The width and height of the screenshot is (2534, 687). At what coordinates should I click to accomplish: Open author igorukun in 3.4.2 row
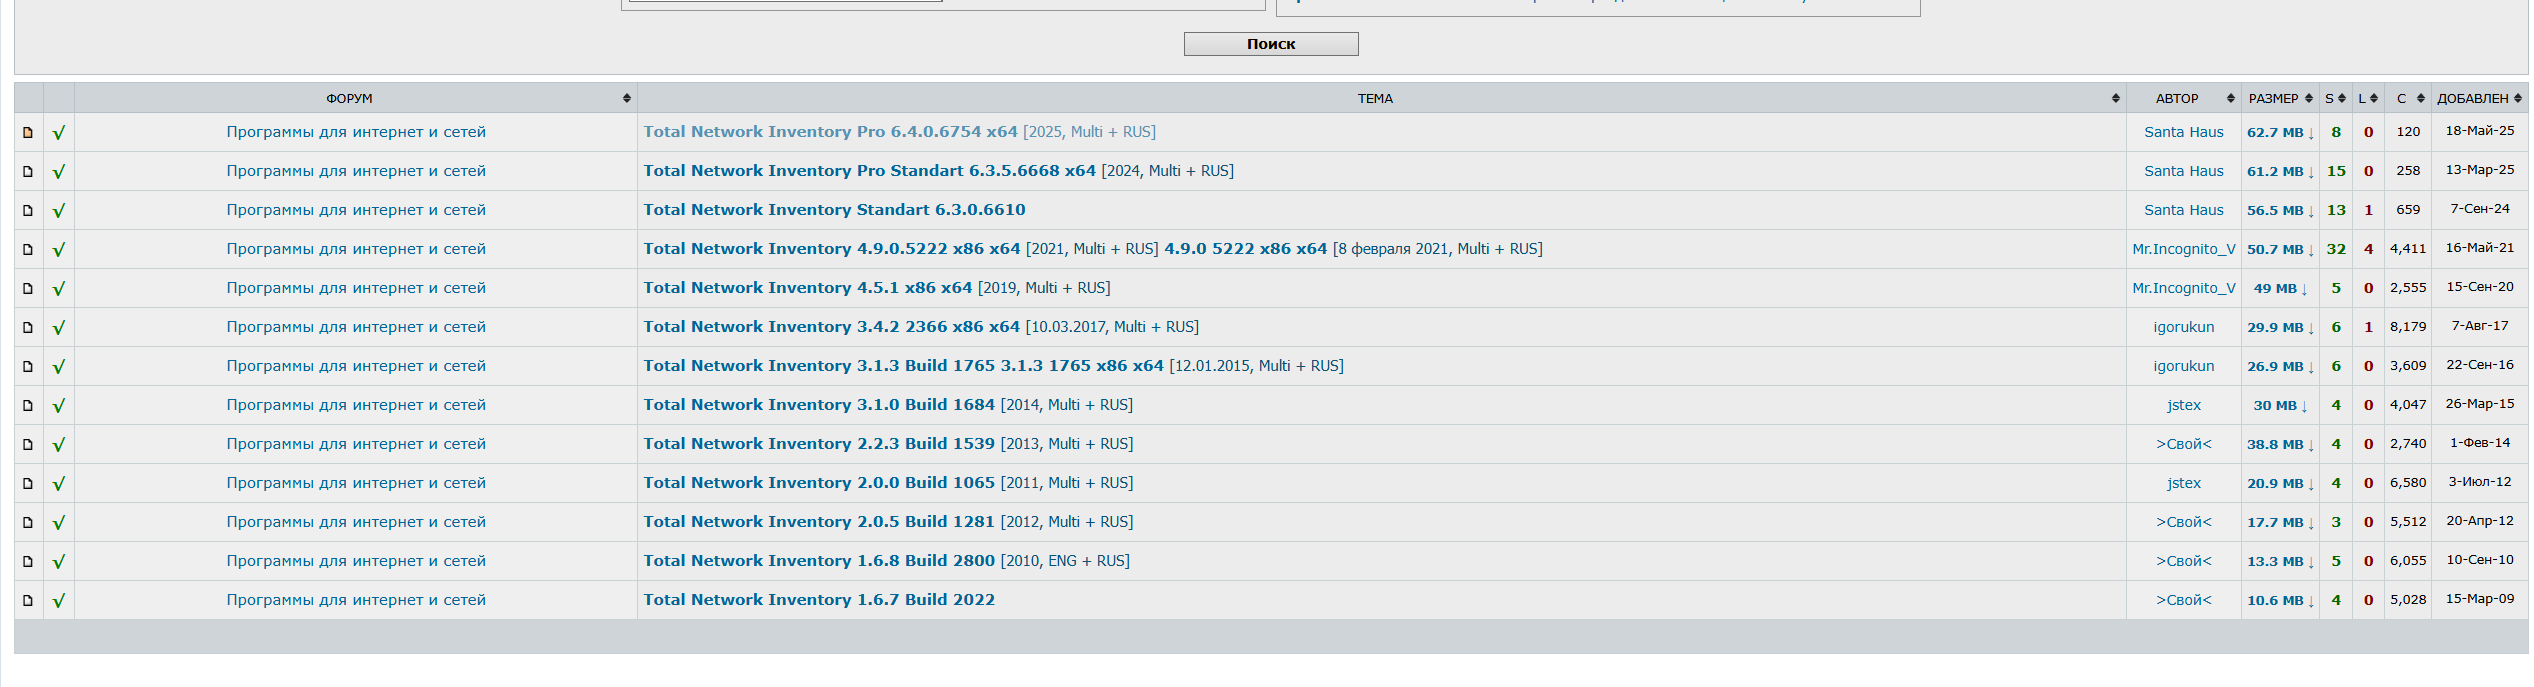point(2183,327)
